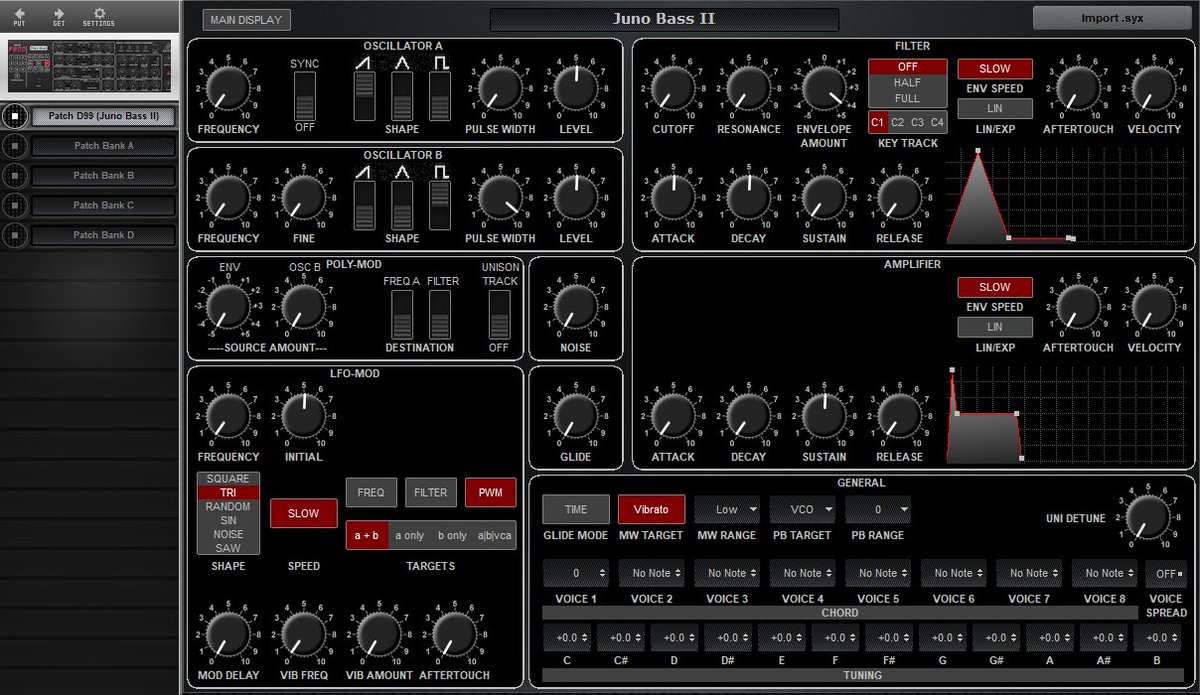Toggle Poly-Mod FILTER destination switch
Screen dimensions: 1200x695
click(440, 315)
